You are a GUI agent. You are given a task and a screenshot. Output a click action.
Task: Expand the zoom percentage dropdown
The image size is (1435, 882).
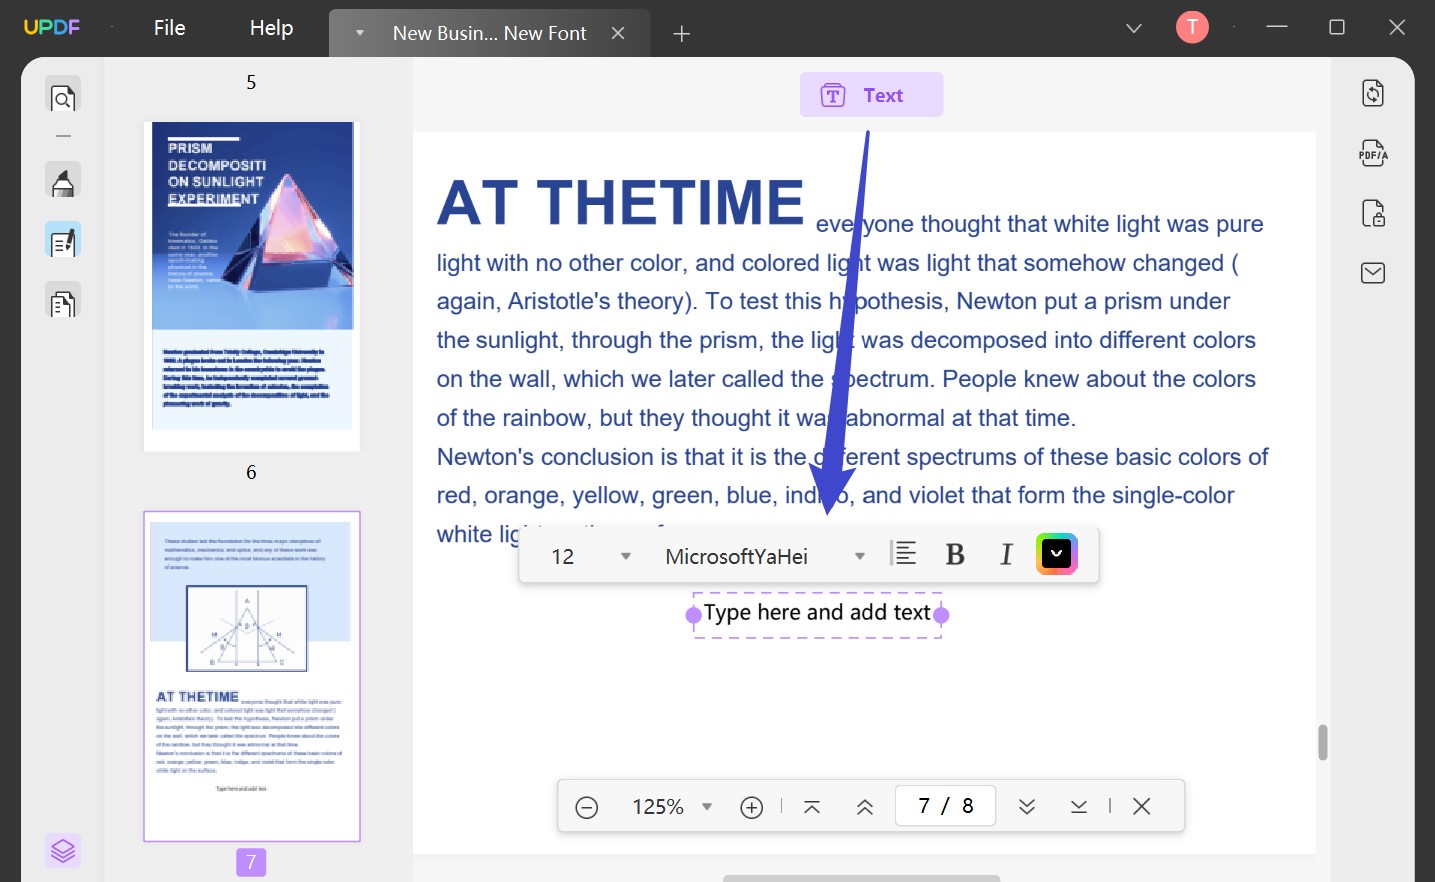click(707, 806)
